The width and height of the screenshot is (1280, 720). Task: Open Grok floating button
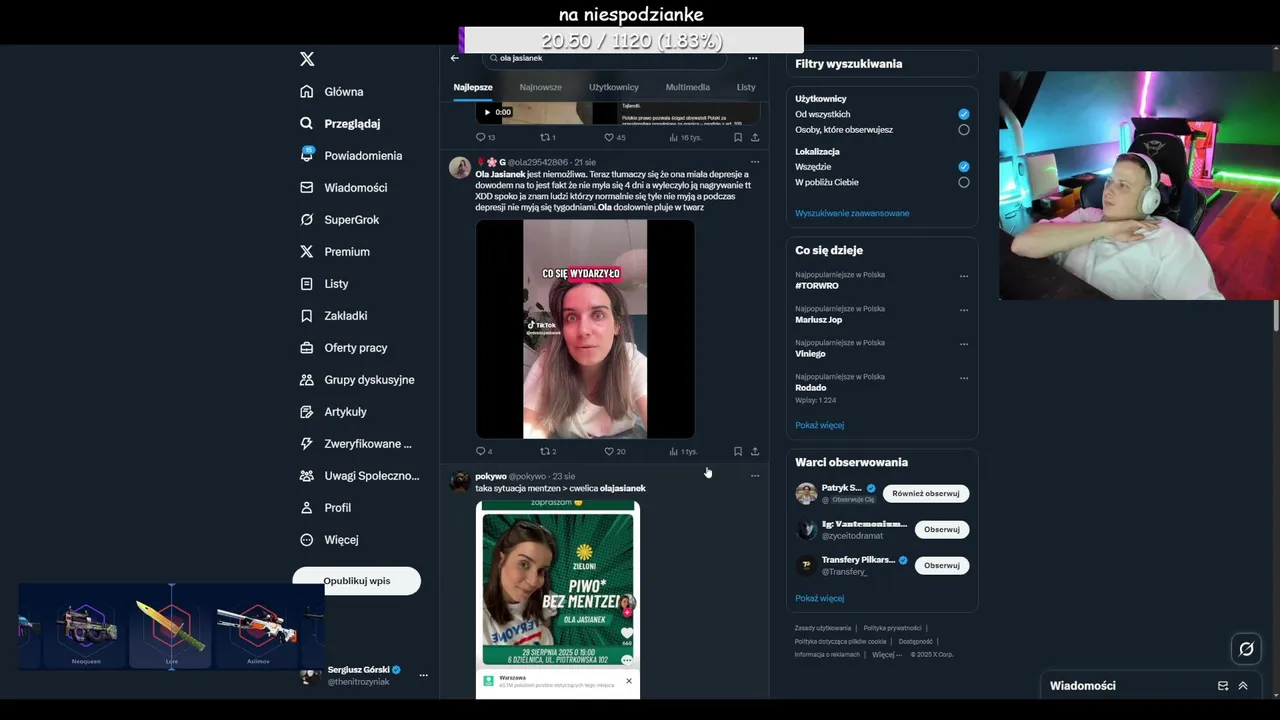click(x=1246, y=649)
